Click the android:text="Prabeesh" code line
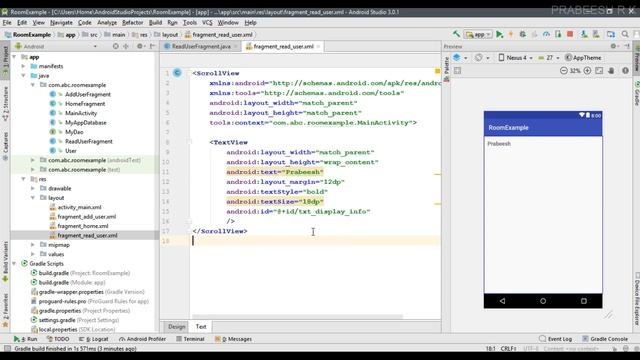Viewport: 640px width, 360px height. pyautogui.click(x=275, y=172)
